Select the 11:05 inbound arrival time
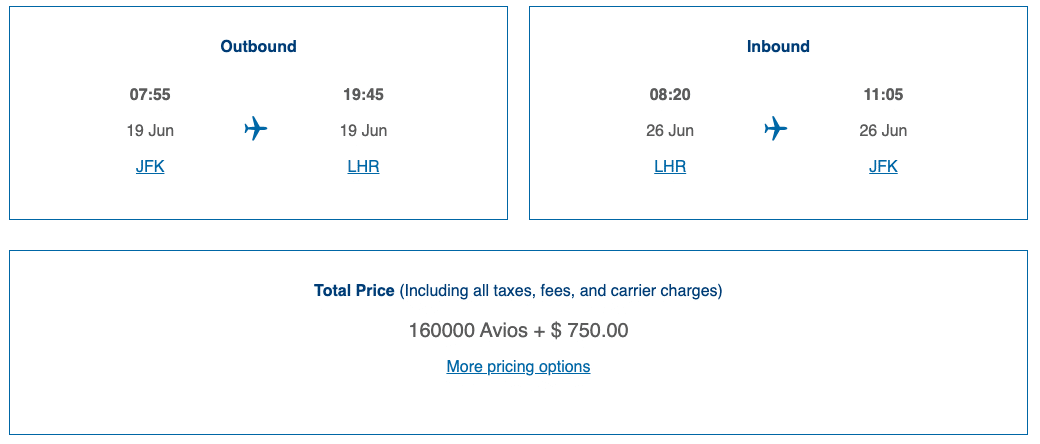Viewport: 1040px width, 444px height. click(x=883, y=95)
